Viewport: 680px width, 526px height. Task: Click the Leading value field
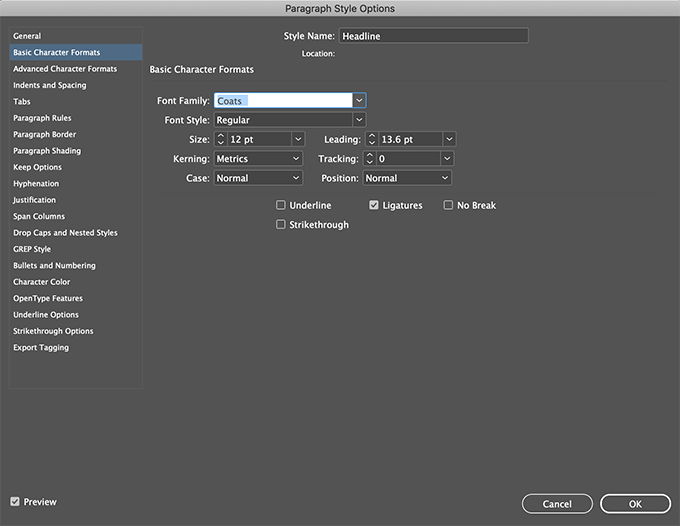coord(410,139)
